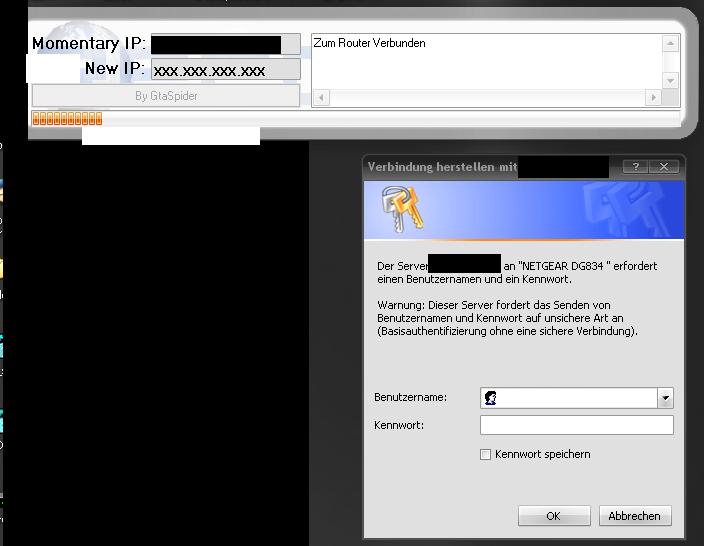Click right arrow of log horizontal scrollbar
The width and height of the screenshot is (704, 546).
[x=653, y=98]
